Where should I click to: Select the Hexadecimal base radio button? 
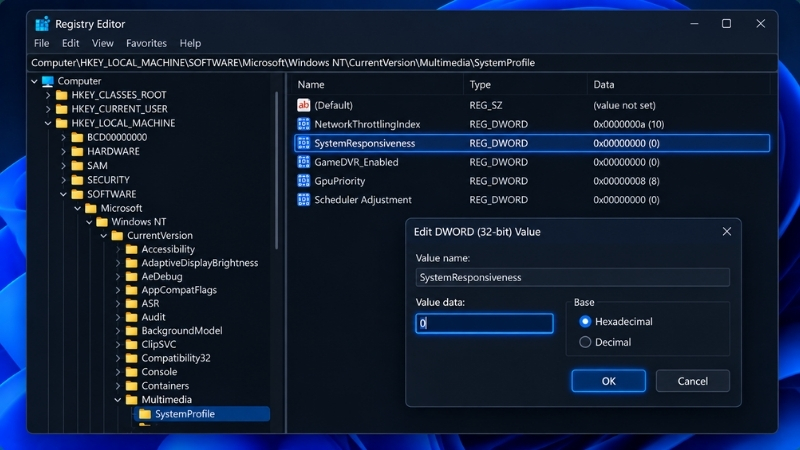[x=585, y=321]
